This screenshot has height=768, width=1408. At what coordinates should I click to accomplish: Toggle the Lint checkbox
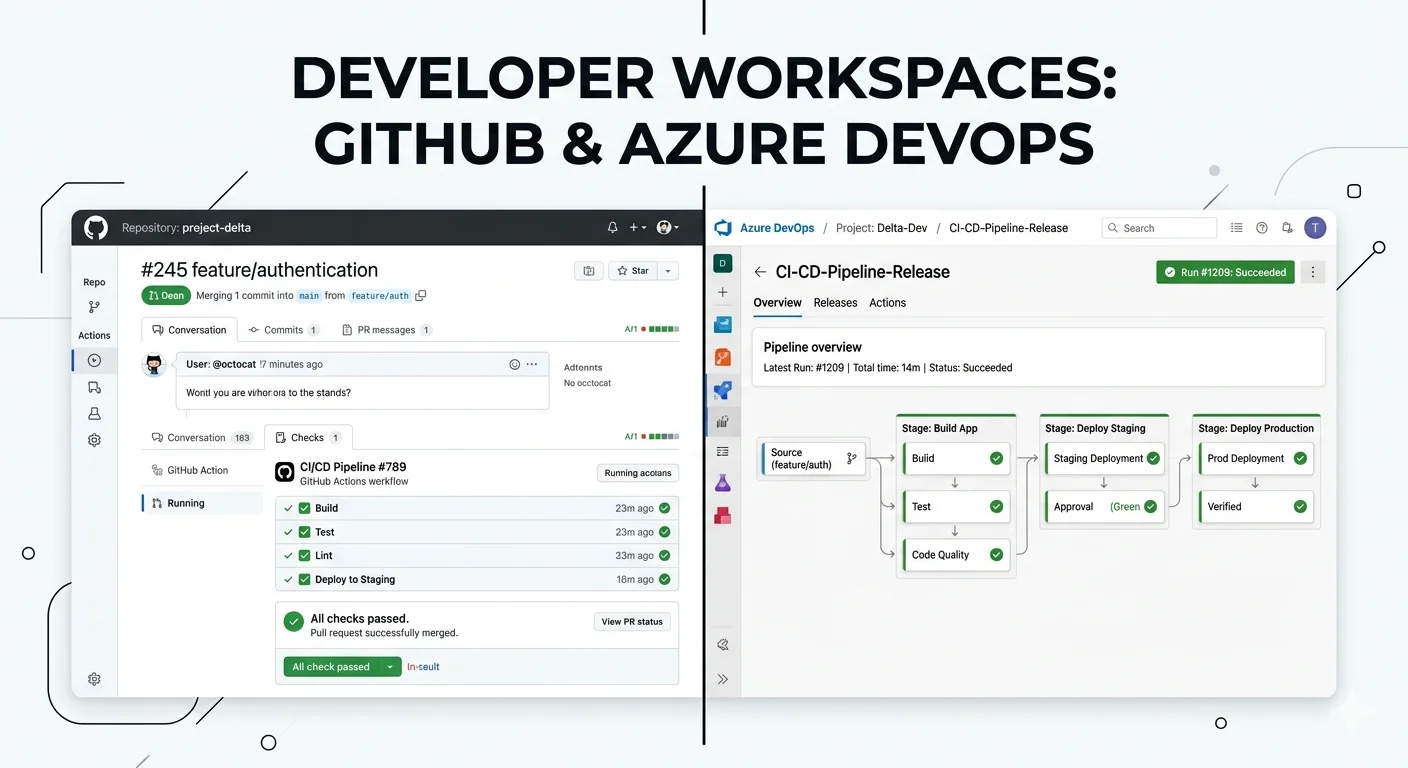[305, 555]
